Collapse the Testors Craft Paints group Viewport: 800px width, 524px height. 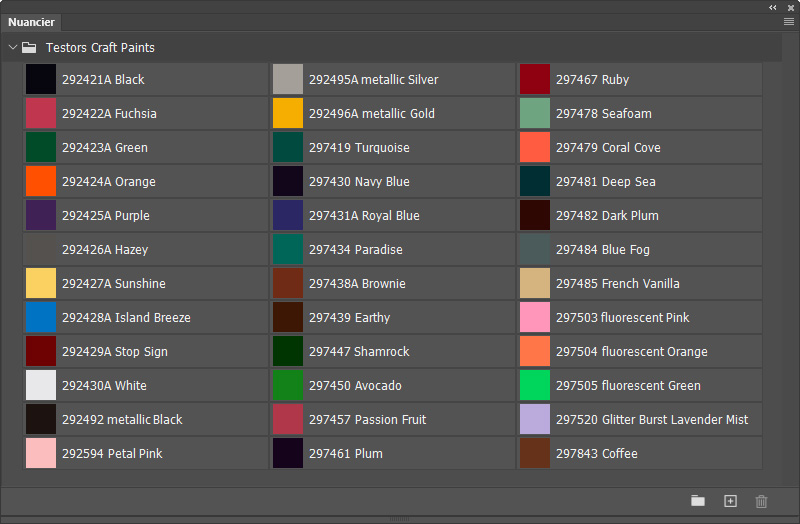13,47
